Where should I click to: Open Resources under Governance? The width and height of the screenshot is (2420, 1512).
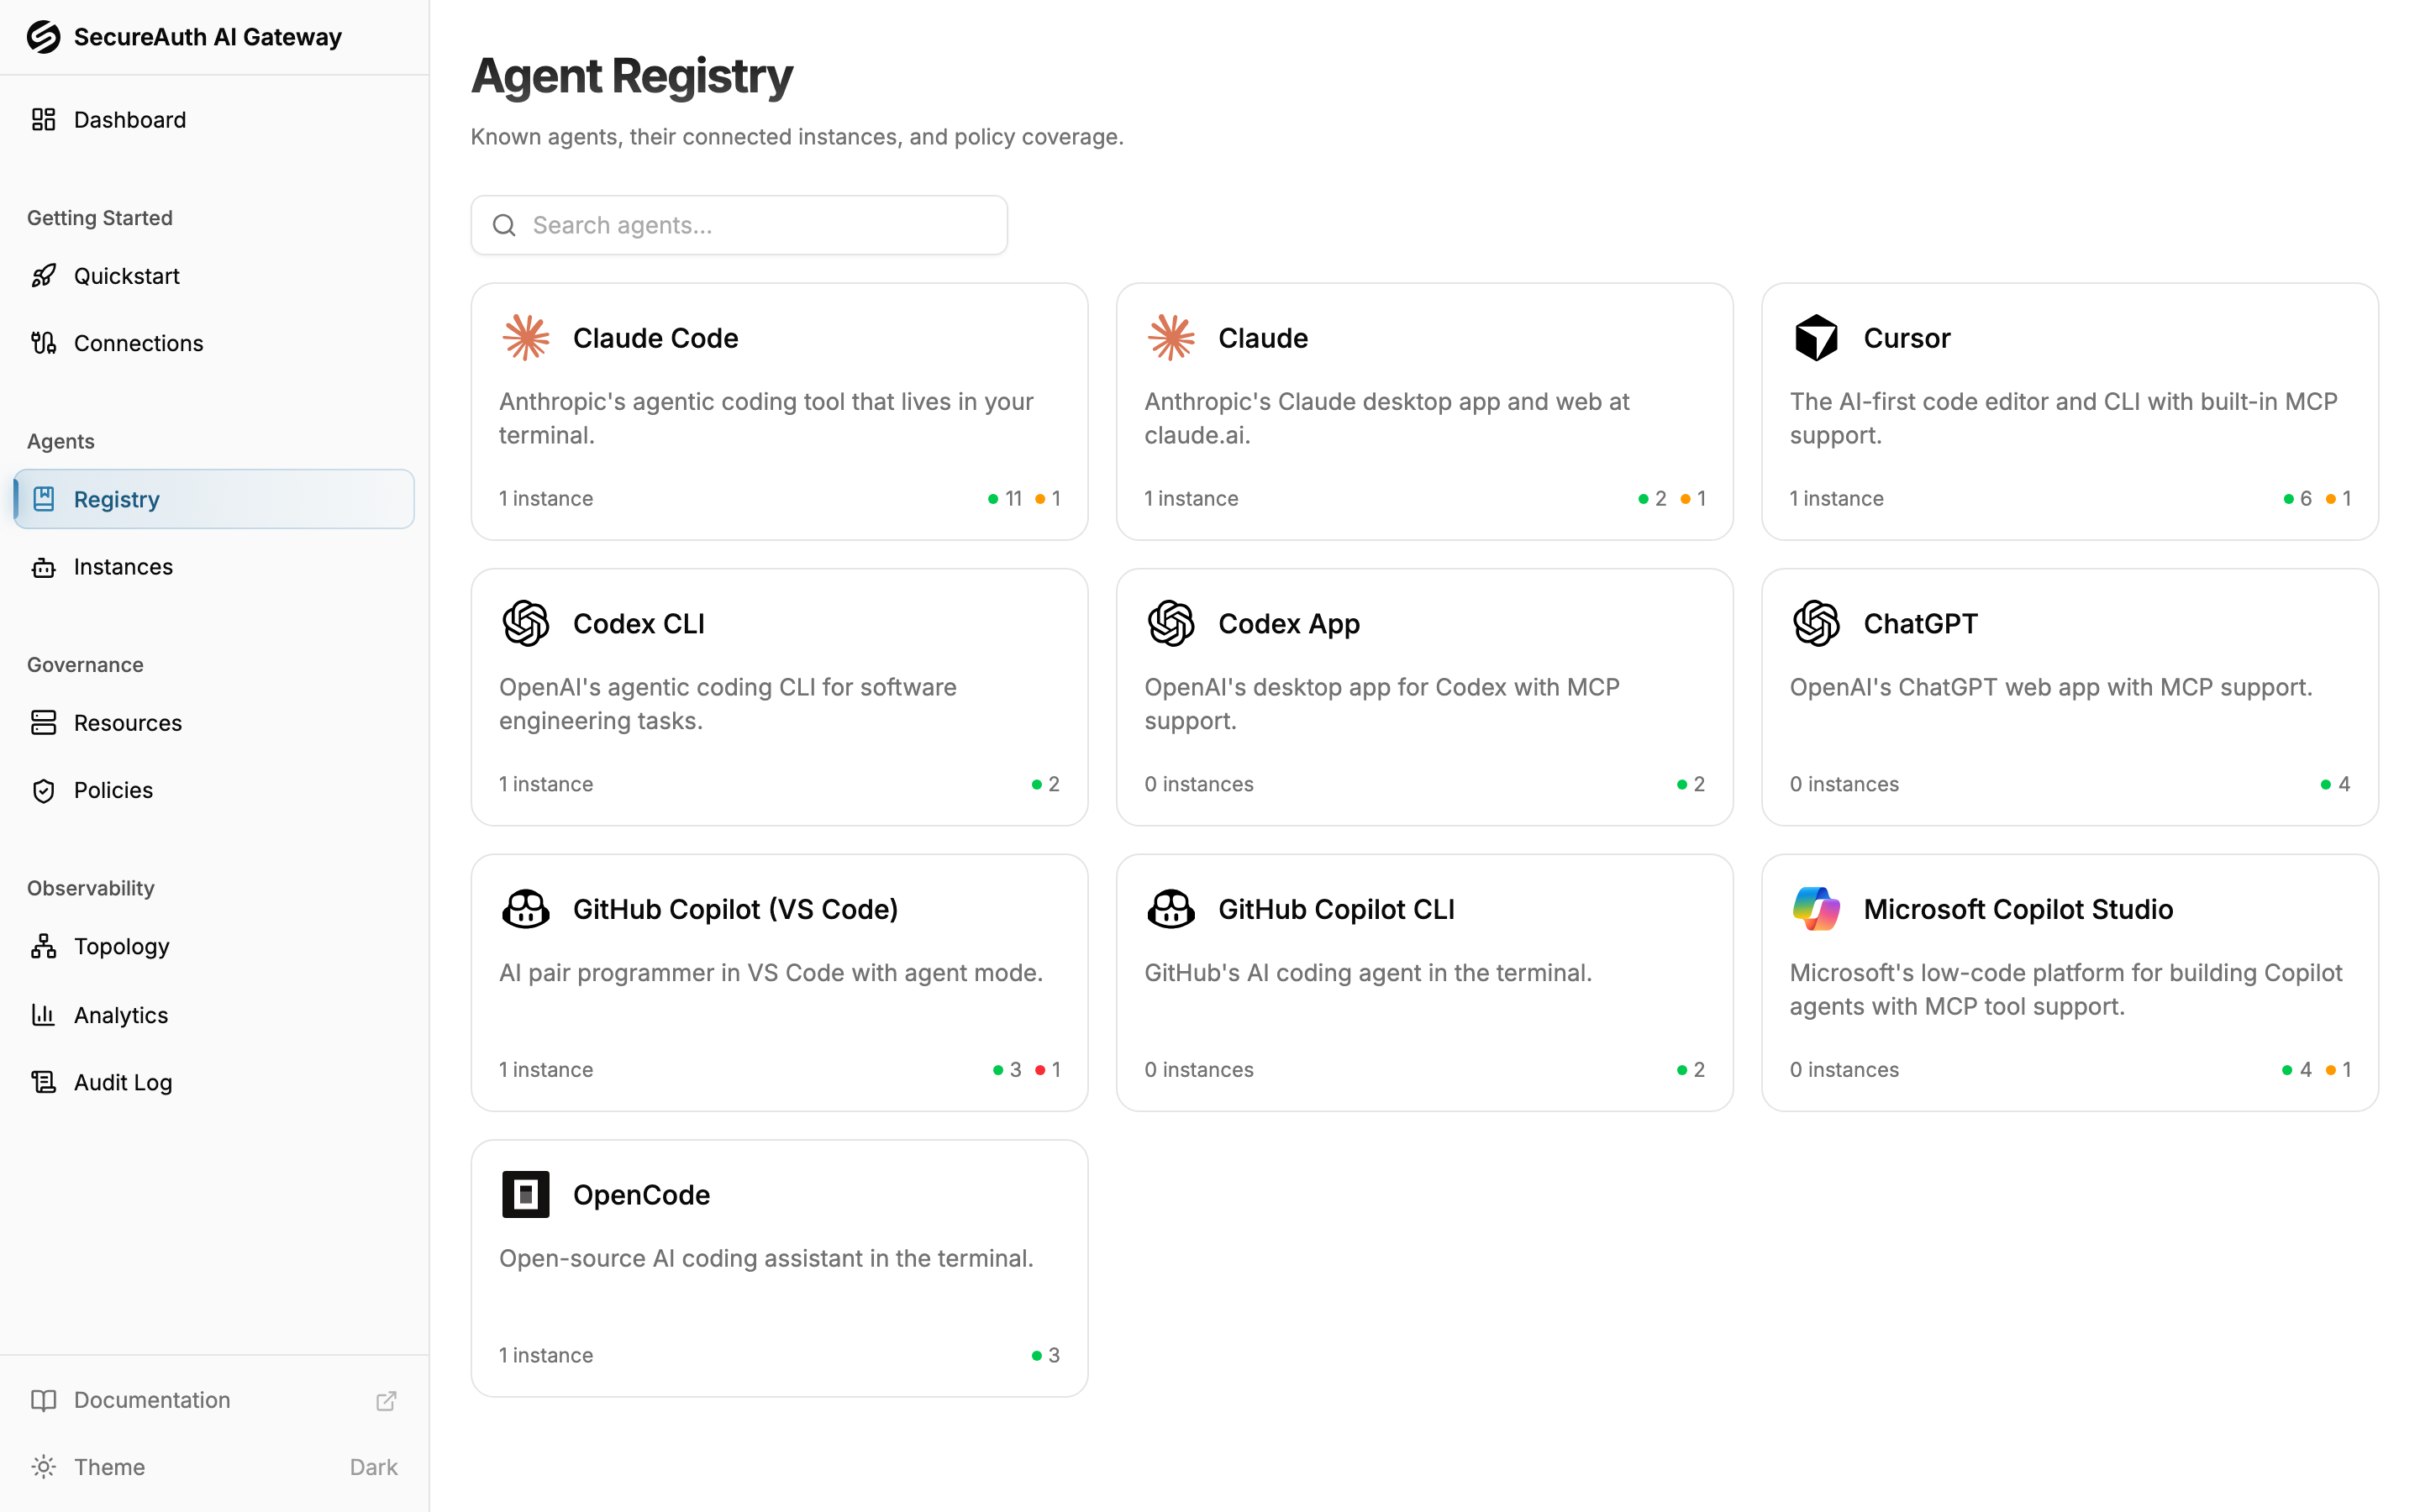tap(214, 723)
